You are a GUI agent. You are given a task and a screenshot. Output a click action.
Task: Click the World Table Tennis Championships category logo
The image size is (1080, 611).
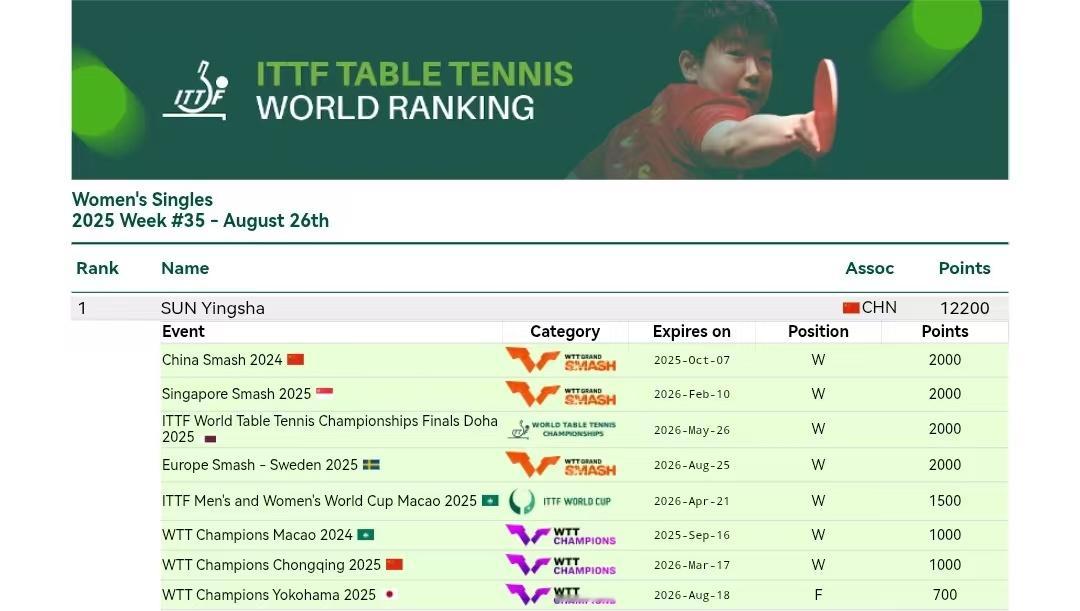pos(562,429)
